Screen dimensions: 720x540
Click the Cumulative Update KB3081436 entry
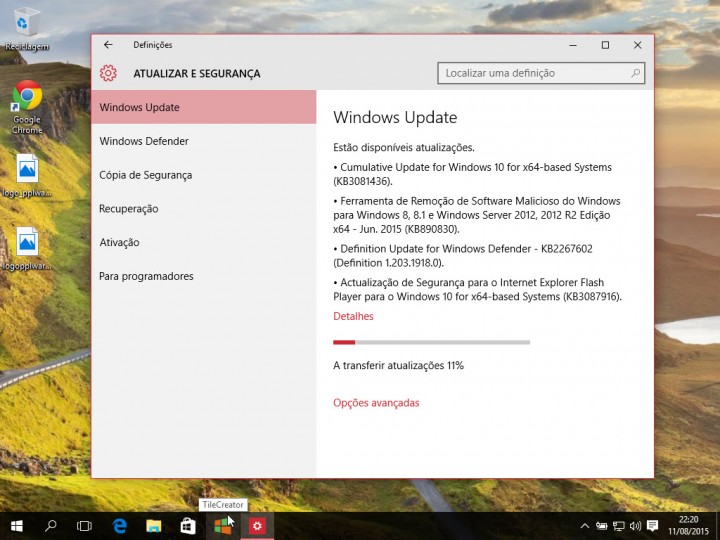coord(472,174)
